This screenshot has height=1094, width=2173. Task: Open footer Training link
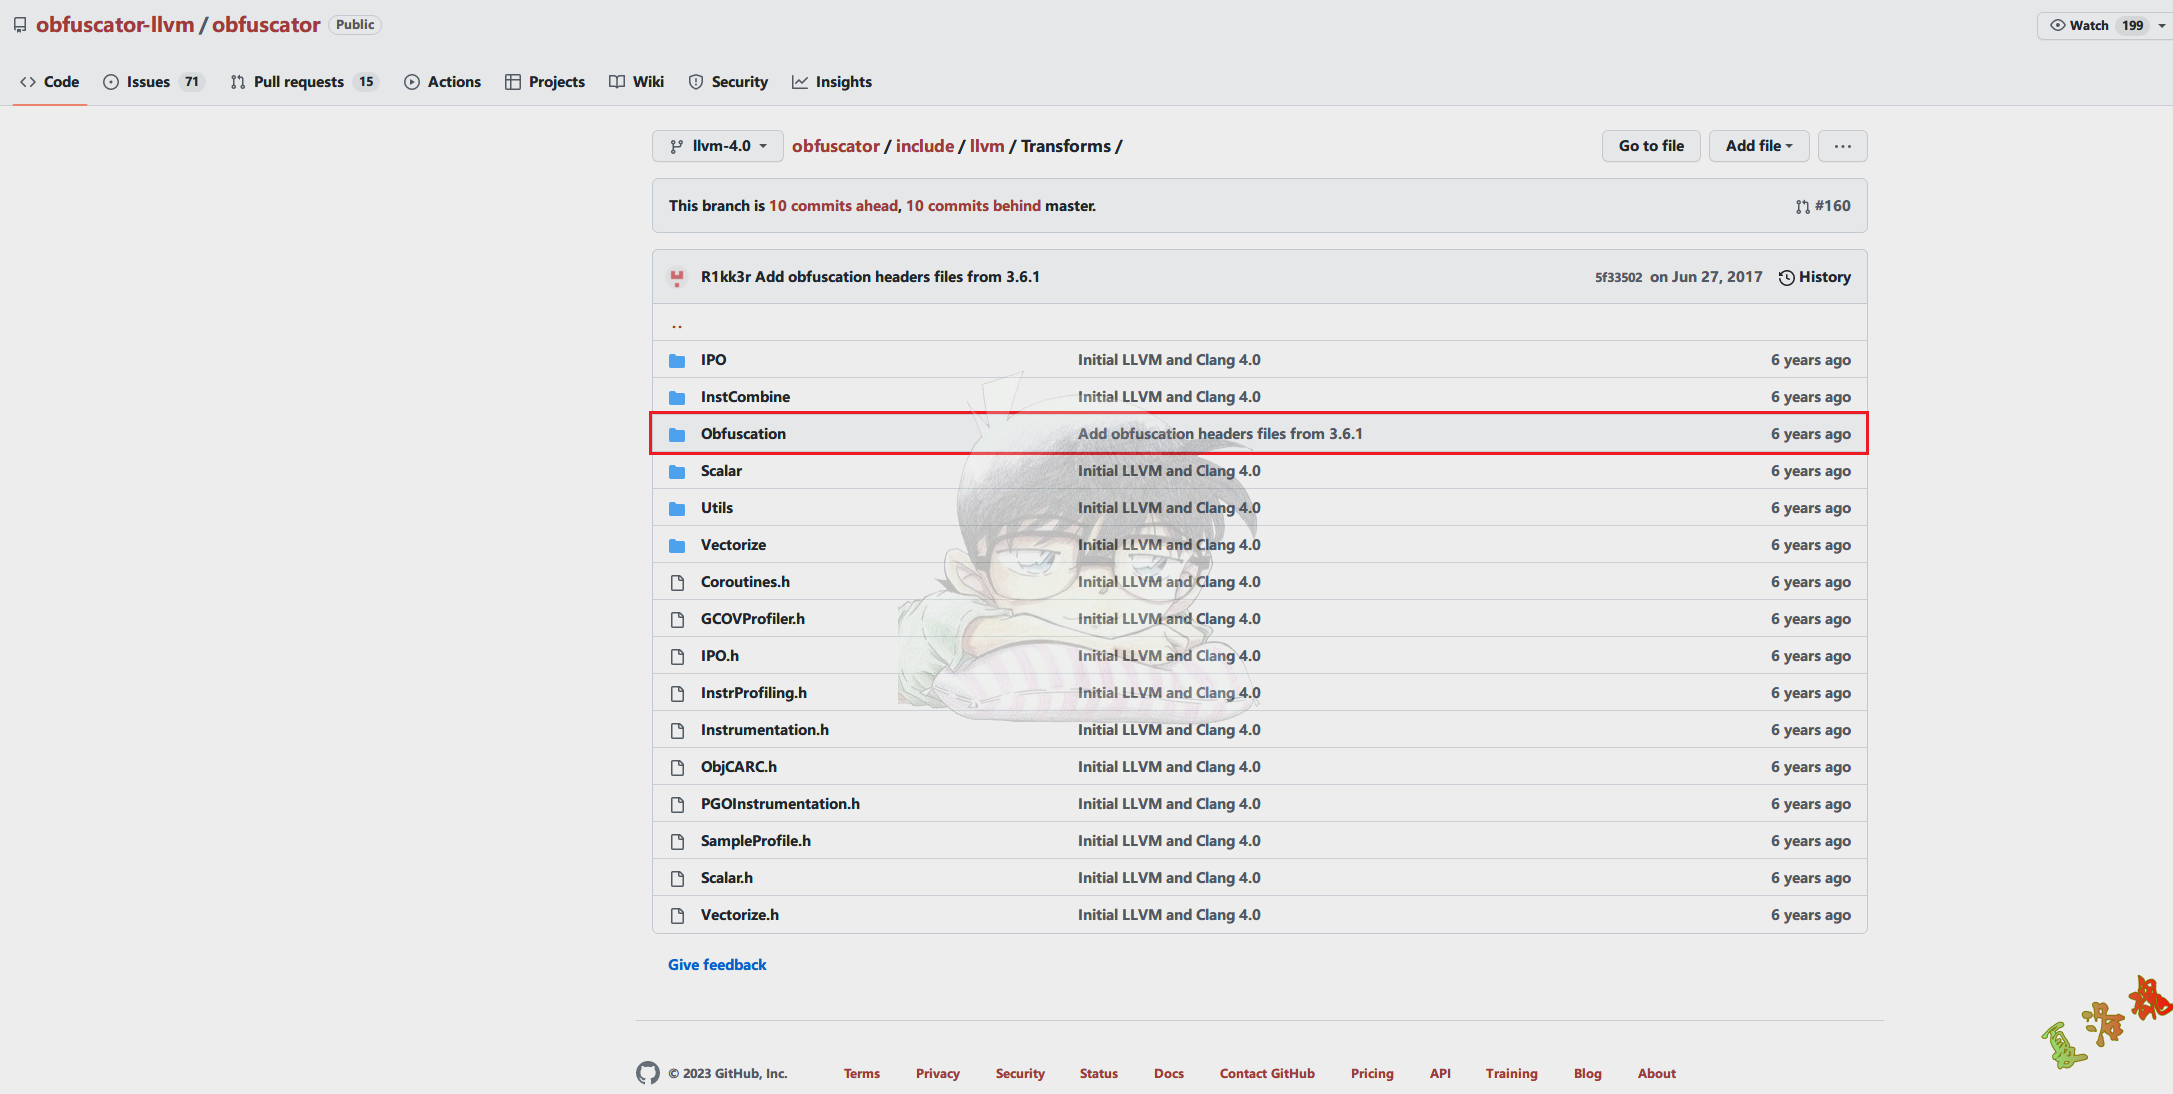1512,1073
